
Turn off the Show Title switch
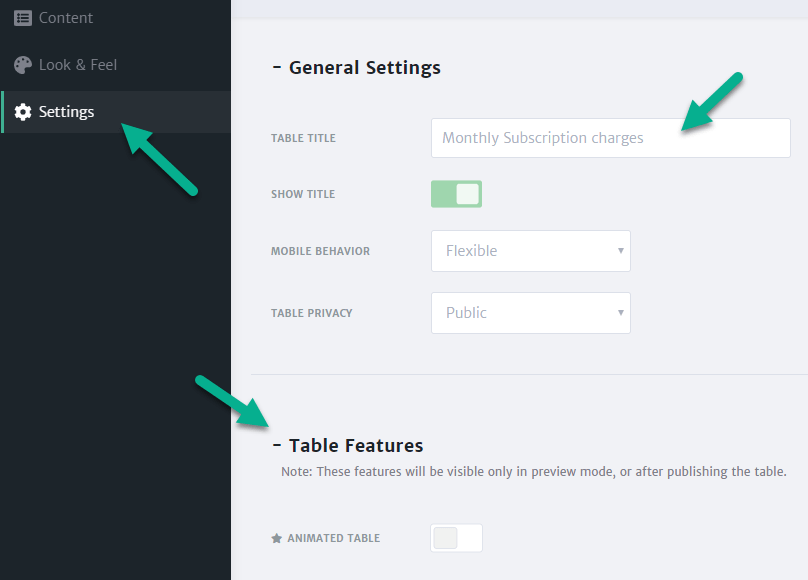[456, 194]
